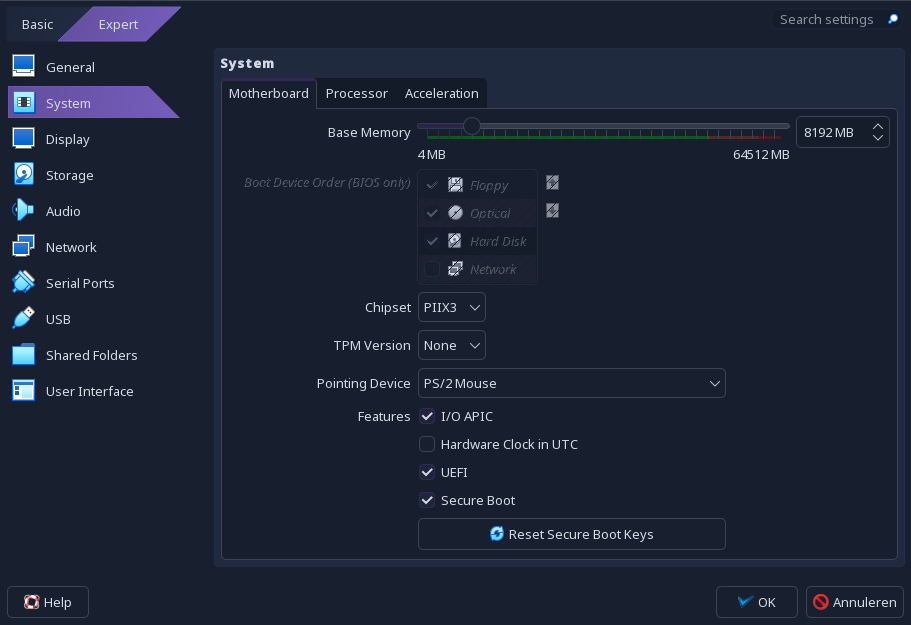The image size is (911, 625).
Task: Open the TPM Version dropdown
Action: (x=451, y=346)
